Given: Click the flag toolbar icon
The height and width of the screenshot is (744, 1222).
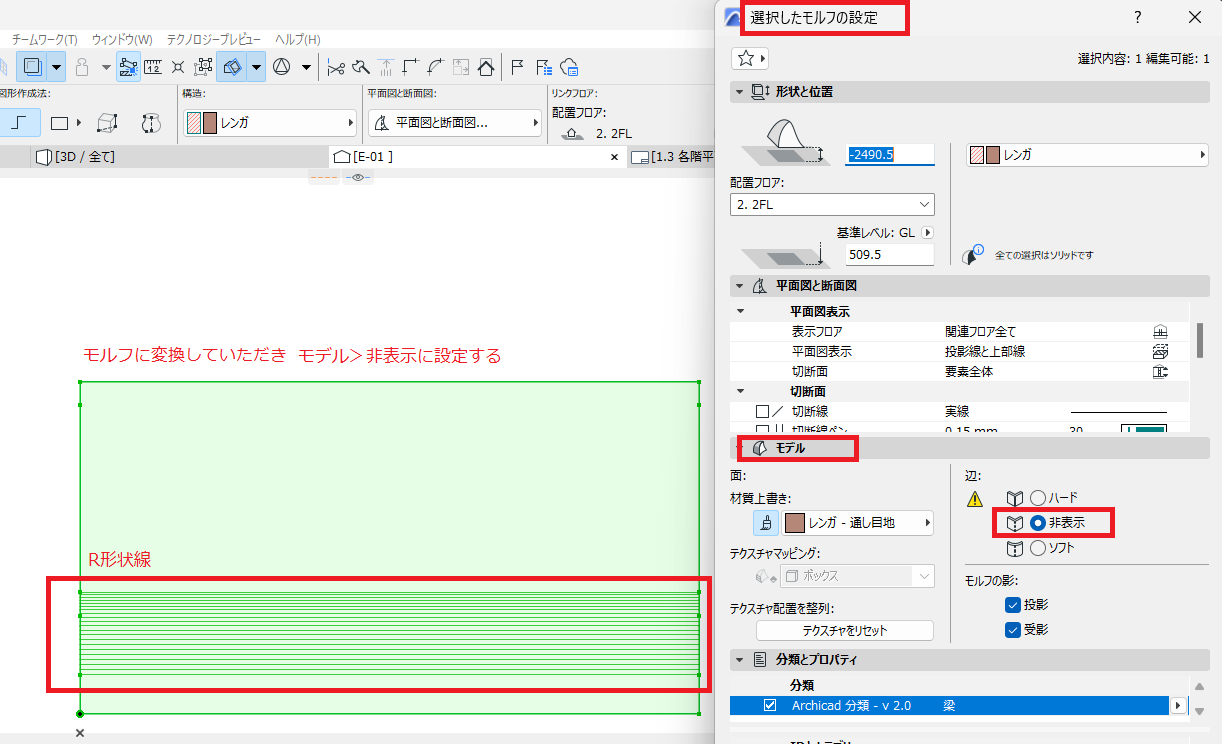Looking at the screenshot, I should pos(518,67).
